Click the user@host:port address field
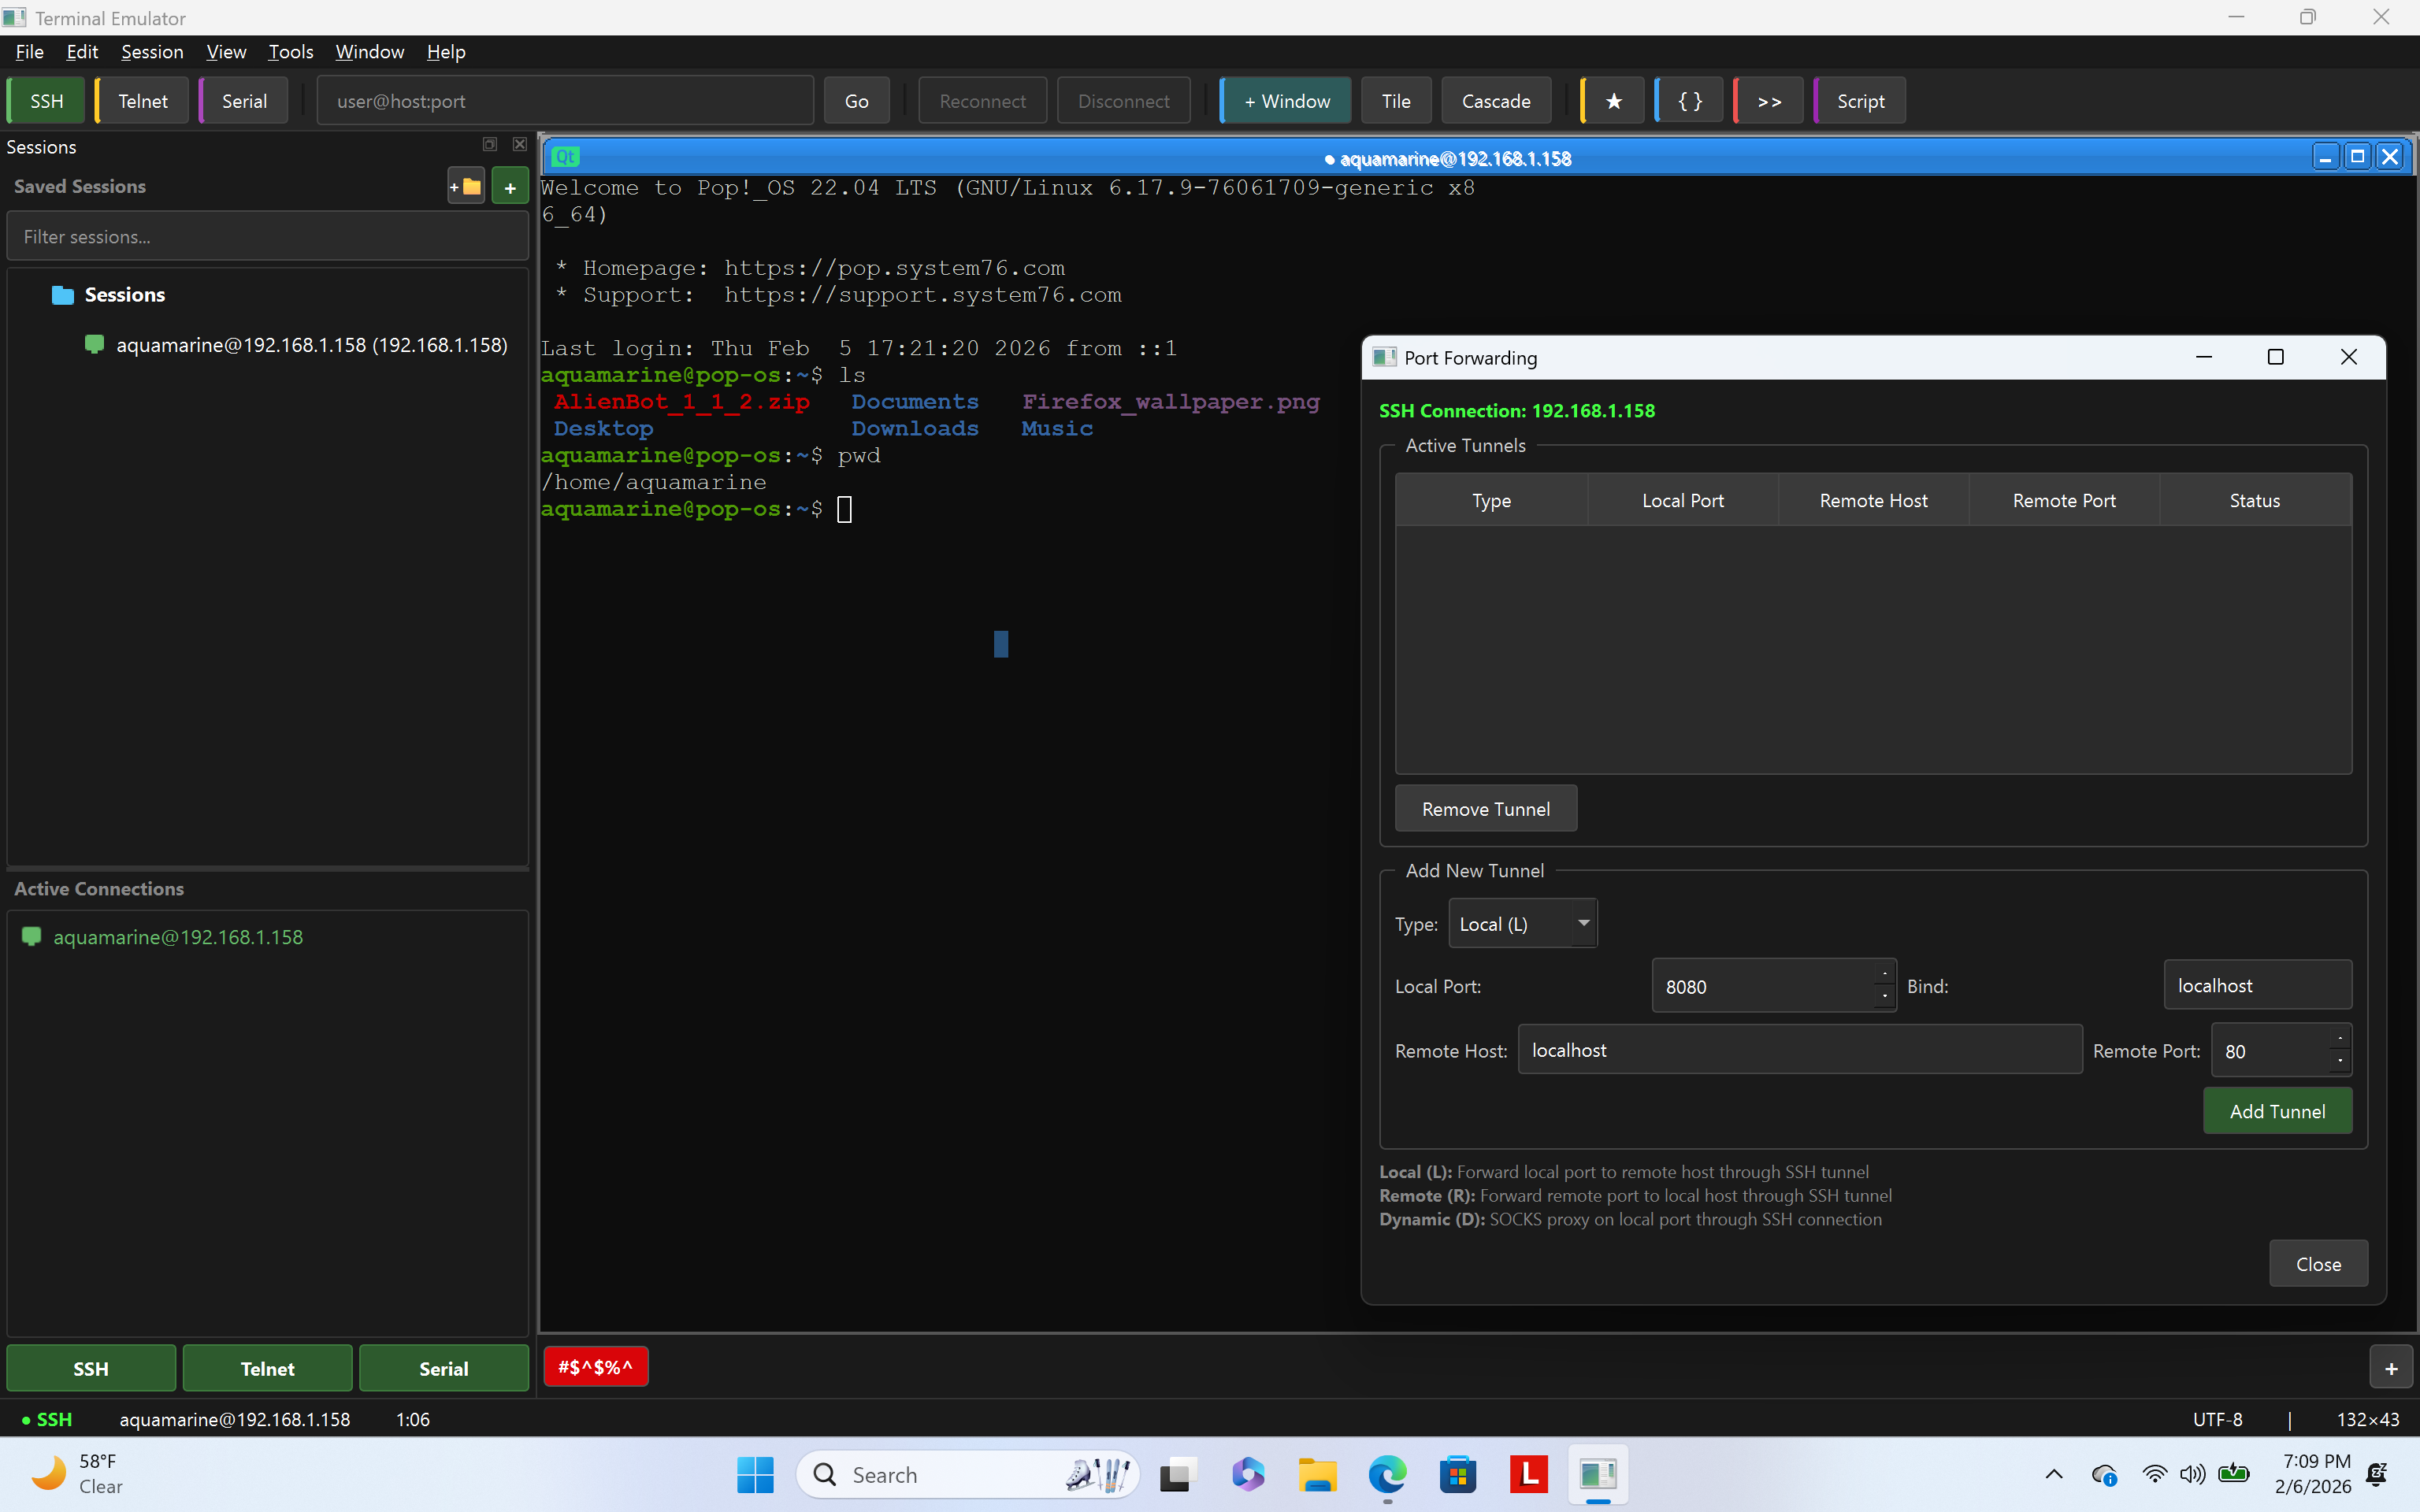The image size is (2420, 1512). click(x=565, y=101)
